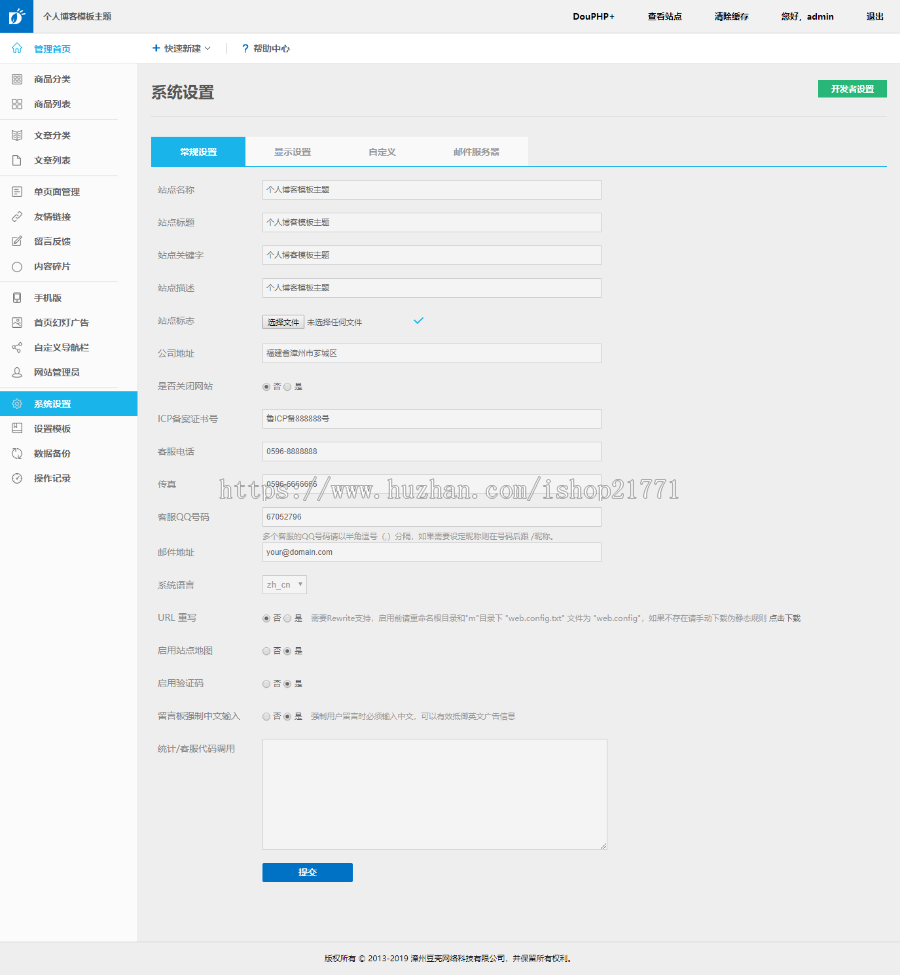The width and height of the screenshot is (900, 975).
Task: Select 是 for 启用站点地图
Action: 287,651
